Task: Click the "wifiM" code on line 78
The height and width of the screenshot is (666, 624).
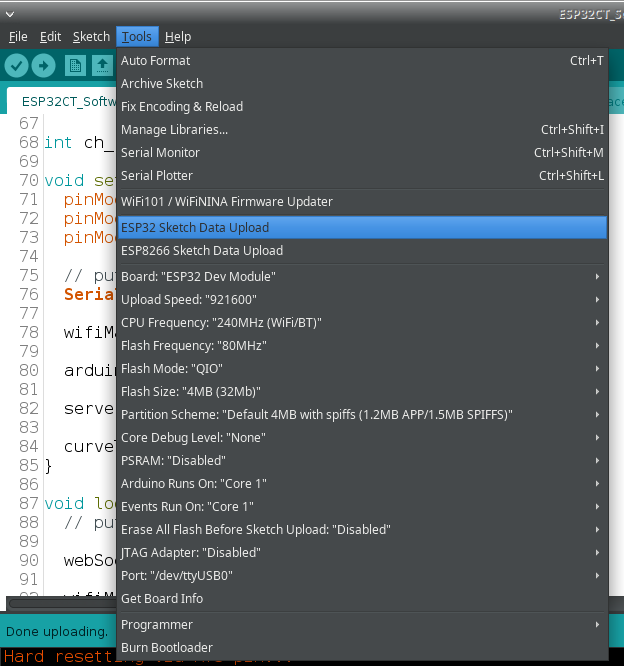Action: click(90, 332)
